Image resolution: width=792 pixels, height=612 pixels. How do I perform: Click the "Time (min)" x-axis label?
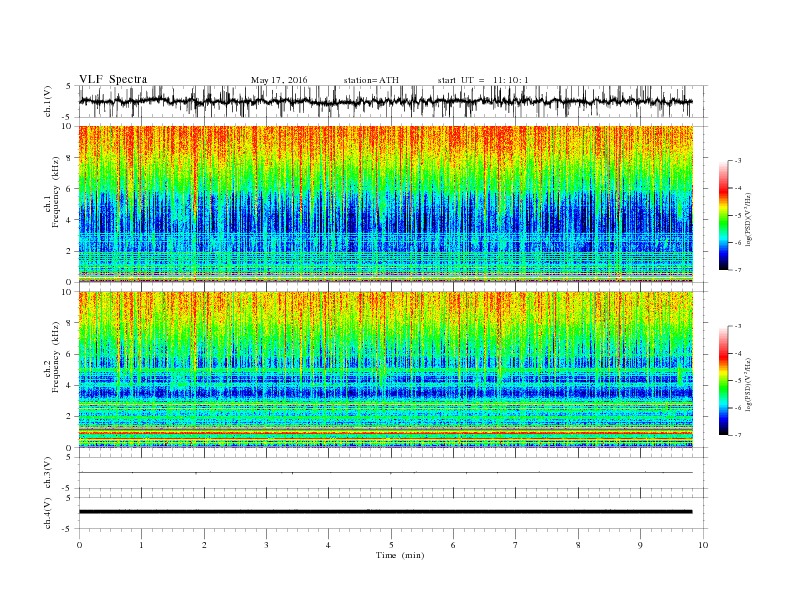[x=400, y=555]
